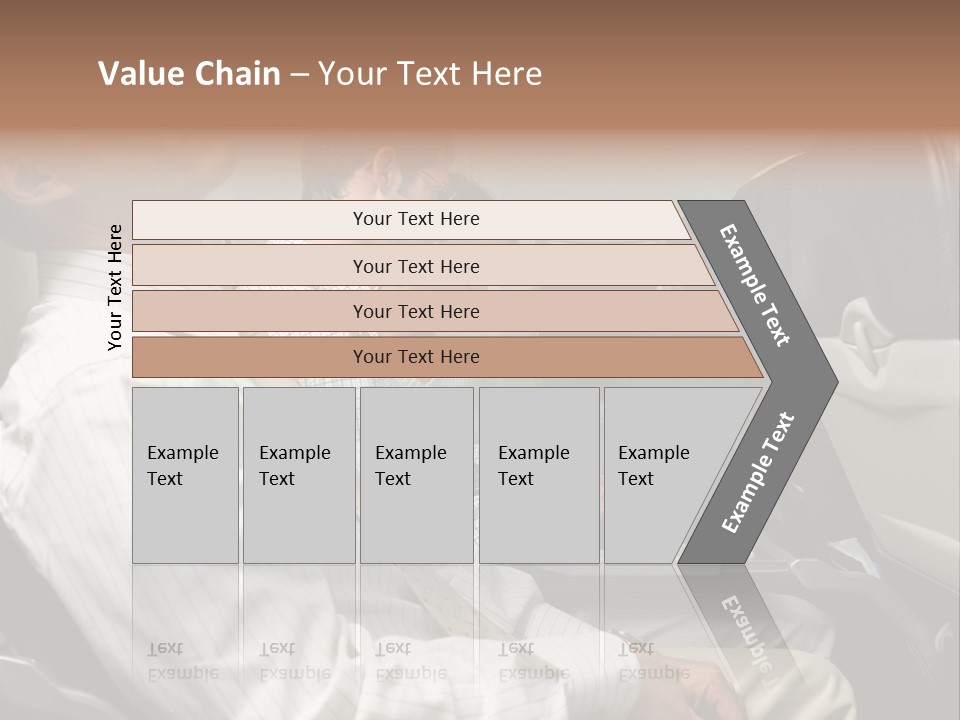The height and width of the screenshot is (720, 960).
Task: Select the first Example Text box from left
Action: click(x=185, y=475)
